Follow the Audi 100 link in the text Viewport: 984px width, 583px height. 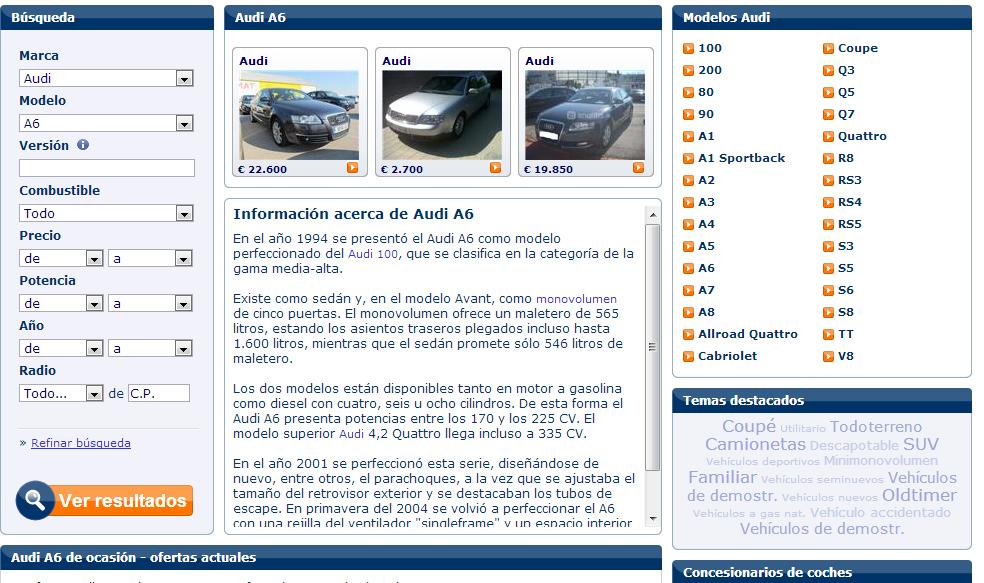pos(373,254)
